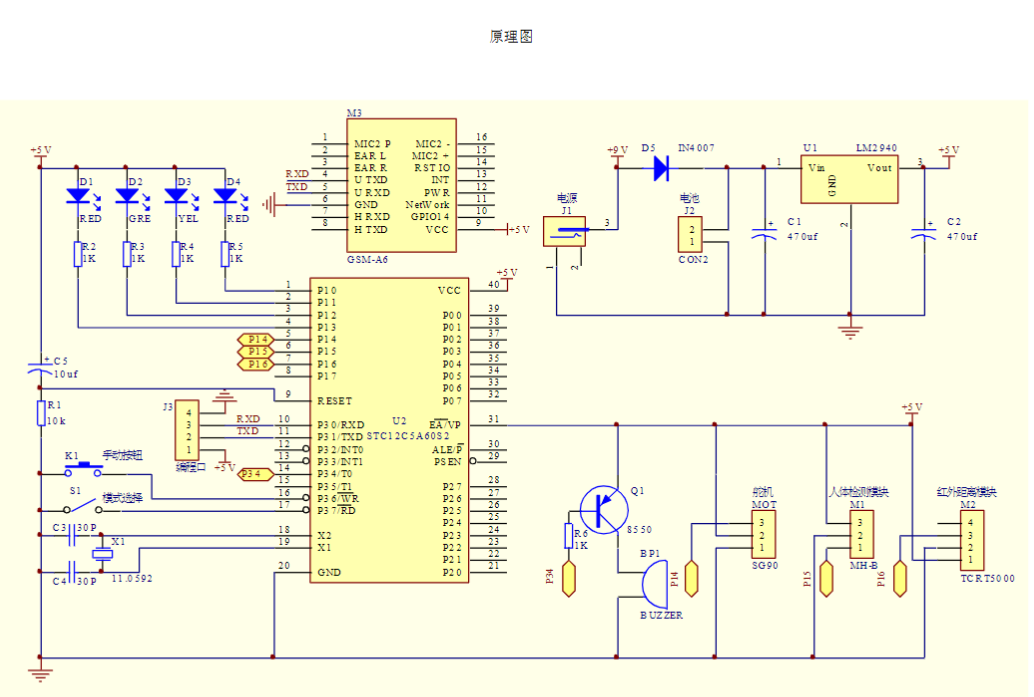Select the R1 10k resistor symbol
The width and height of the screenshot is (1034, 697).
[40, 413]
